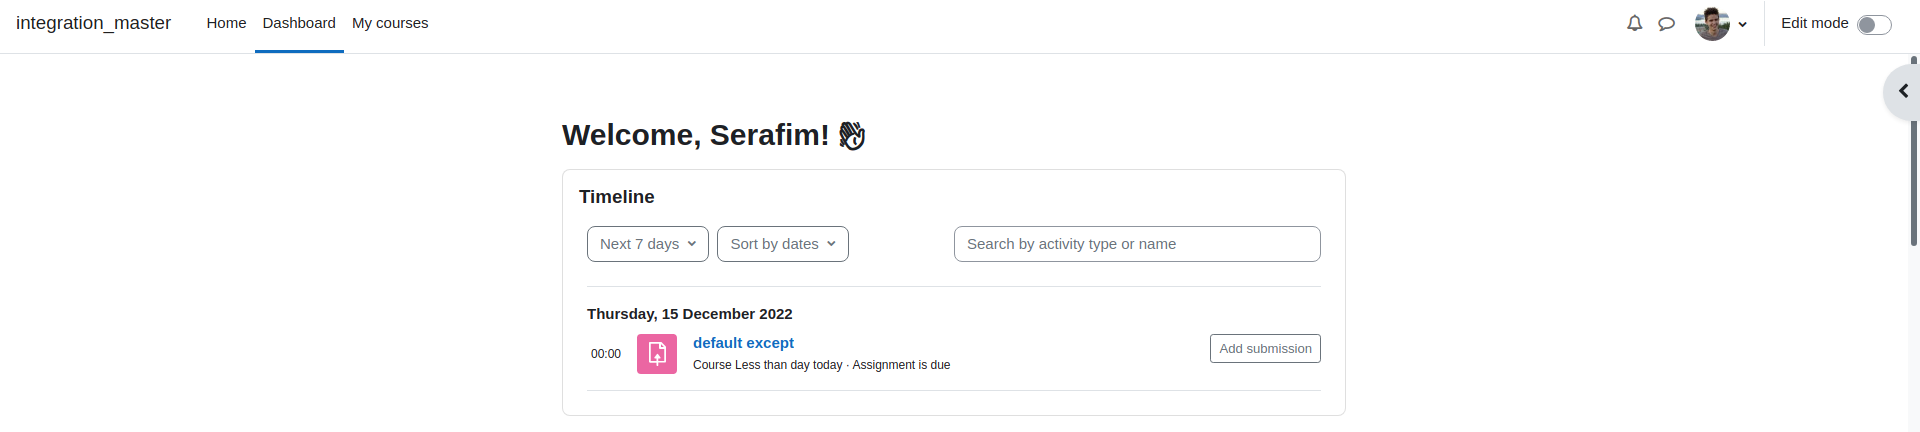This screenshot has height=432, width=1920.
Task: Click the waving hand emoji
Action: [x=852, y=135]
